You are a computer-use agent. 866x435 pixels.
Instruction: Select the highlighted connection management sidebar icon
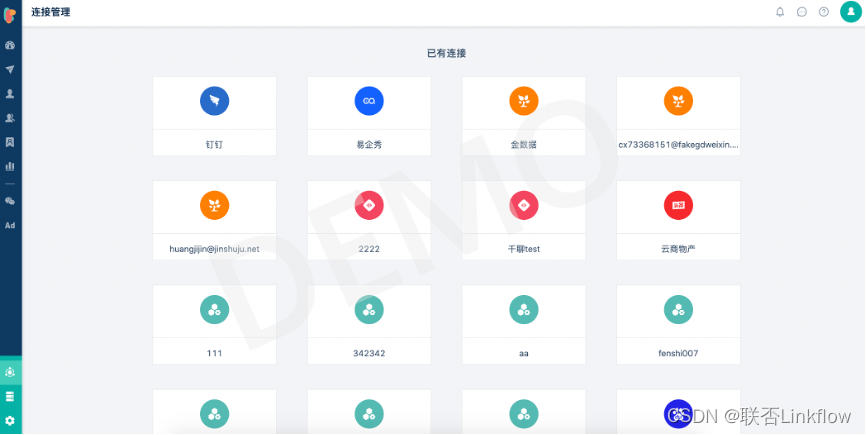(x=10, y=372)
